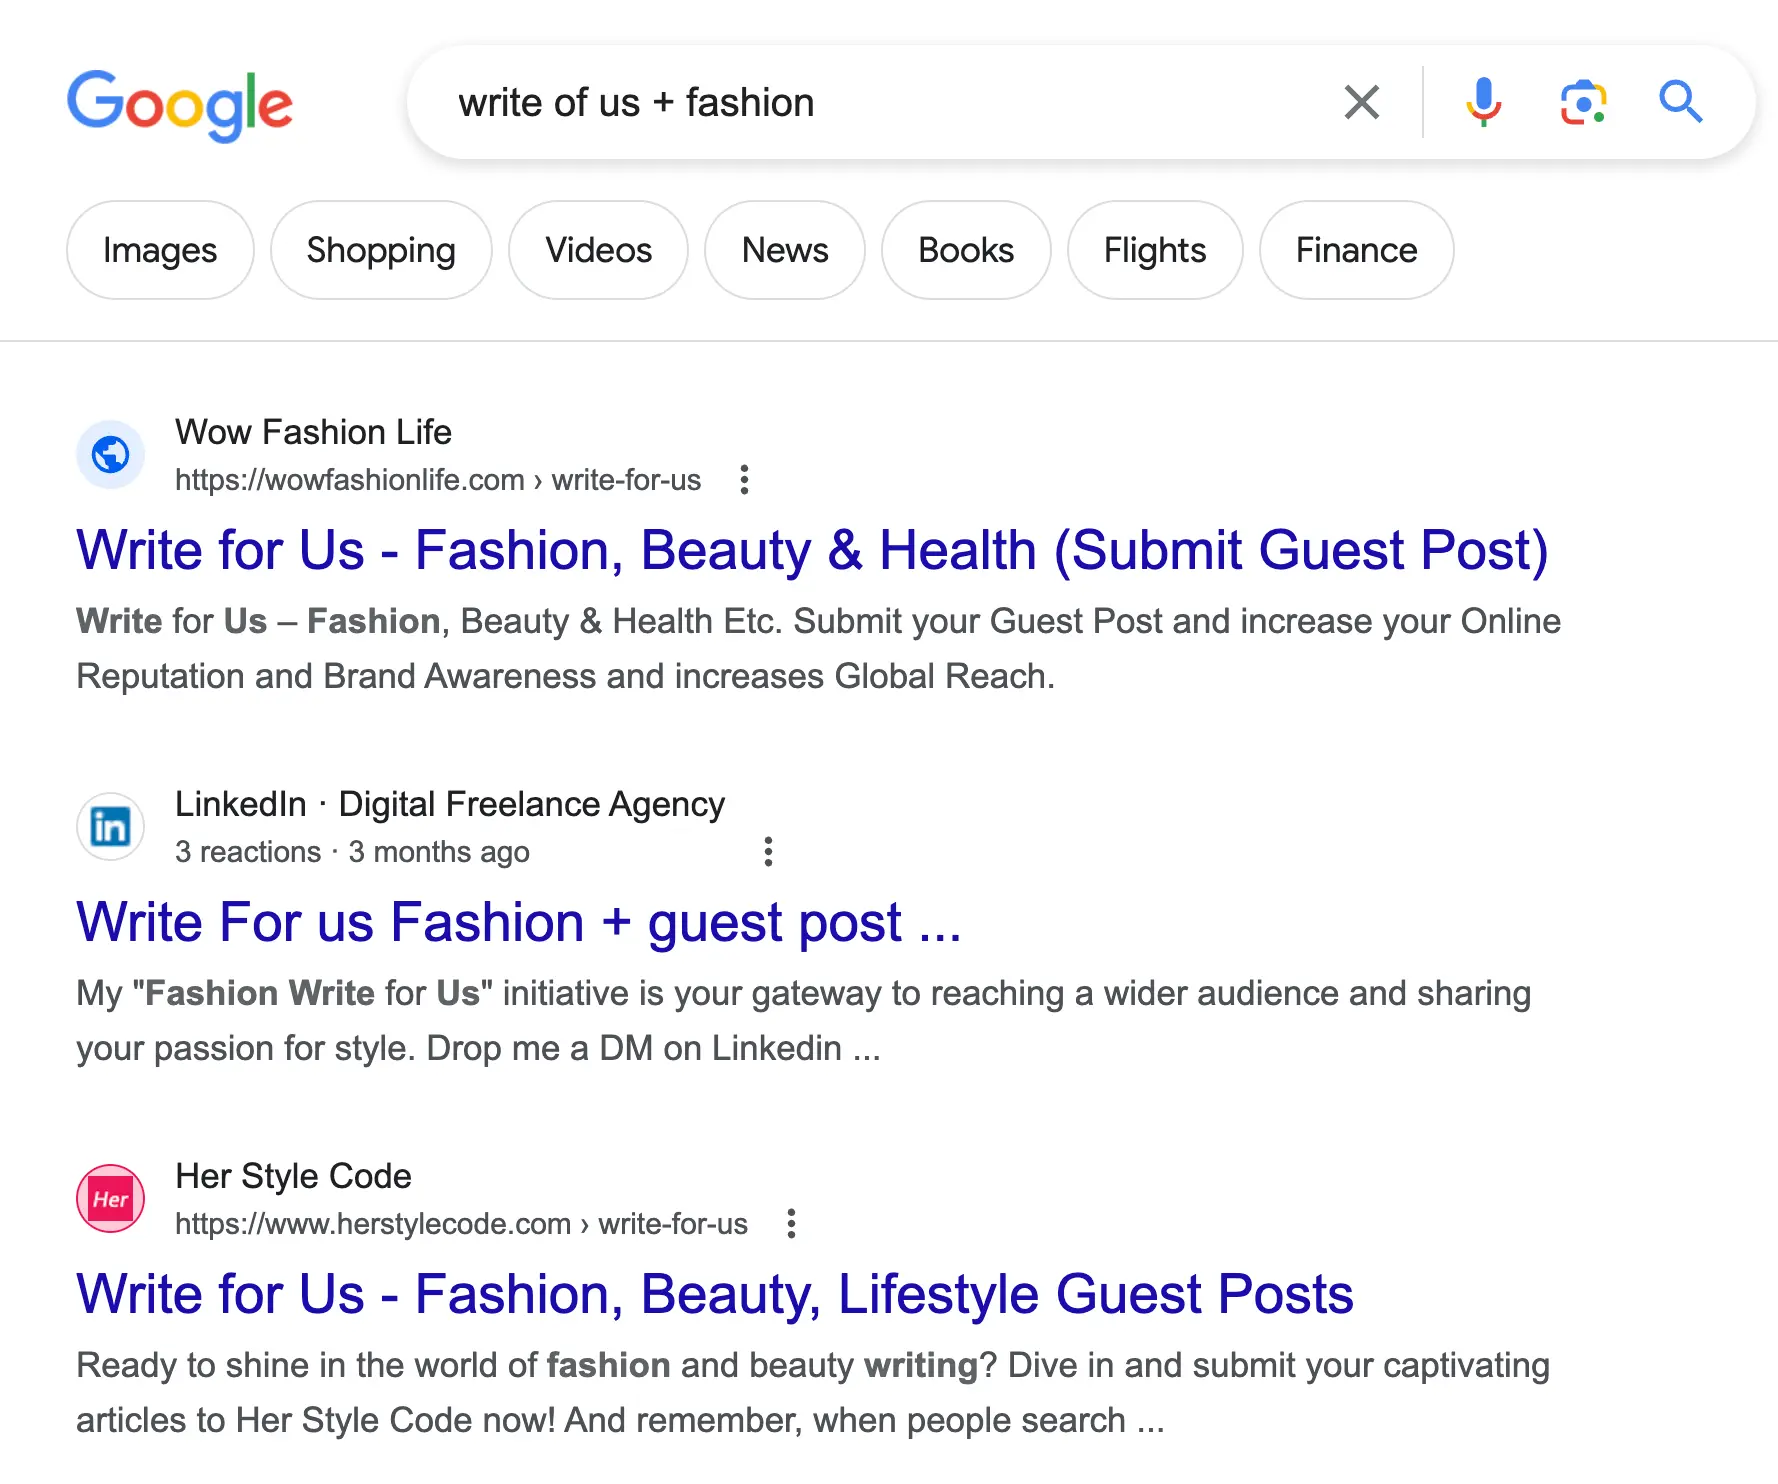Screen dimensions: 1778x1484
Task: Start voice search with microphone icon
Action: 1483,102
